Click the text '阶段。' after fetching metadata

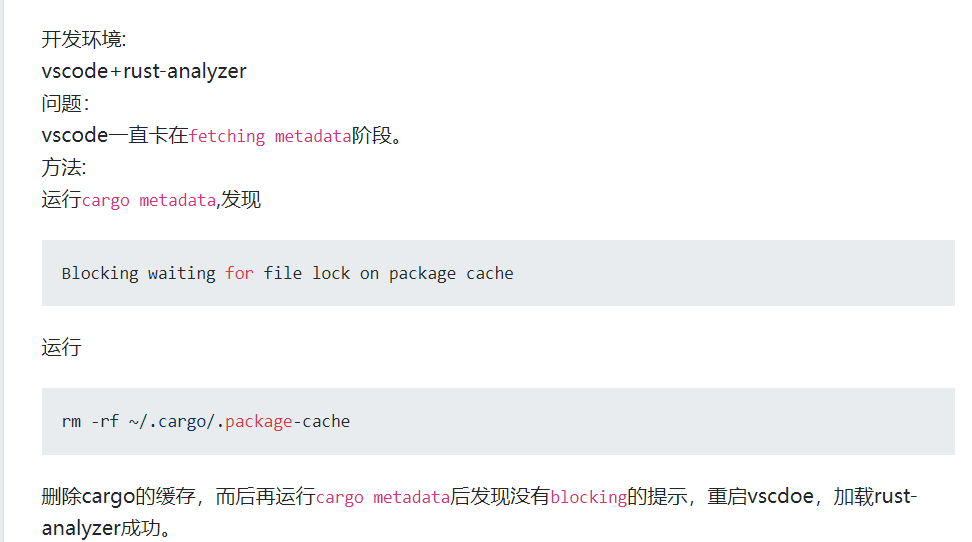[378, 135]
